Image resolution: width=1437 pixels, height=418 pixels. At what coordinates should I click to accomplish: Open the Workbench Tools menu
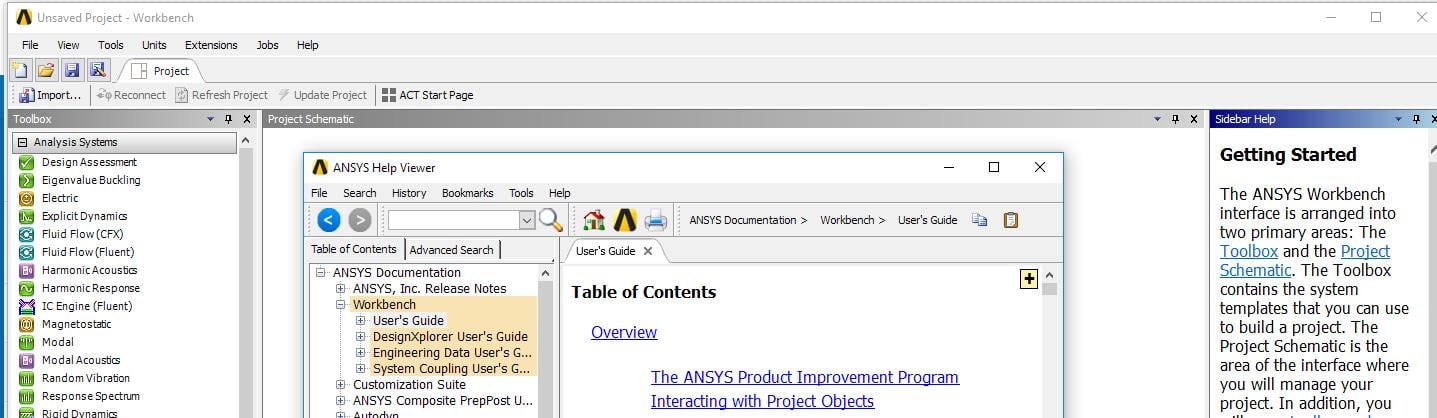111,45
